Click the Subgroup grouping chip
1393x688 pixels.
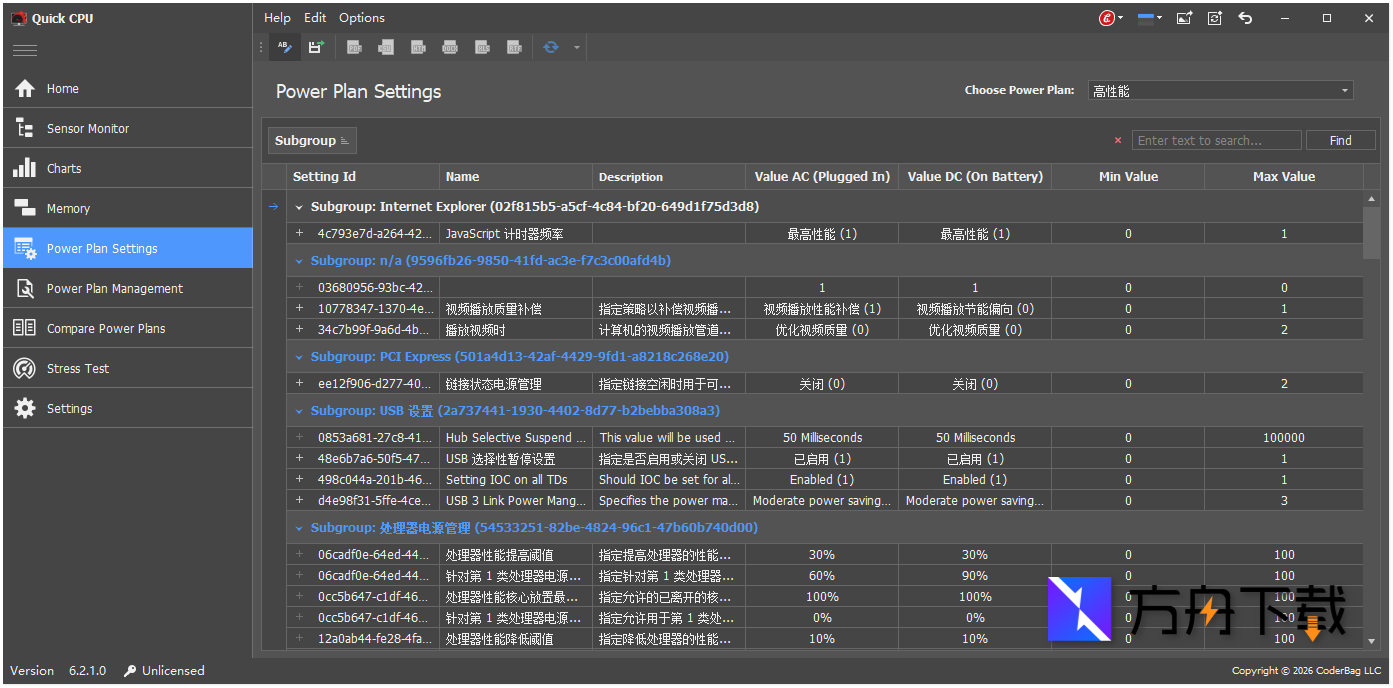pyautogui.click(x=311, y=141)
